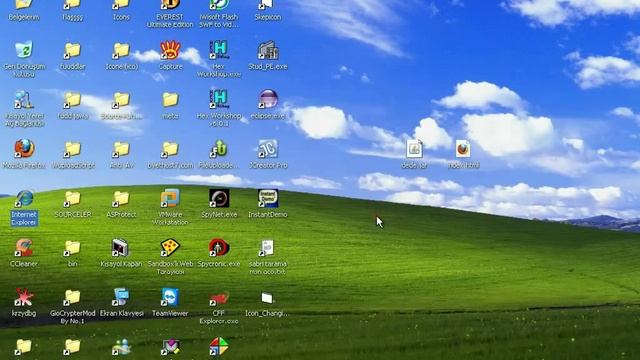Launch TeamViewer from desktop
Screen dimensions: 640x360
pos(170,297)
